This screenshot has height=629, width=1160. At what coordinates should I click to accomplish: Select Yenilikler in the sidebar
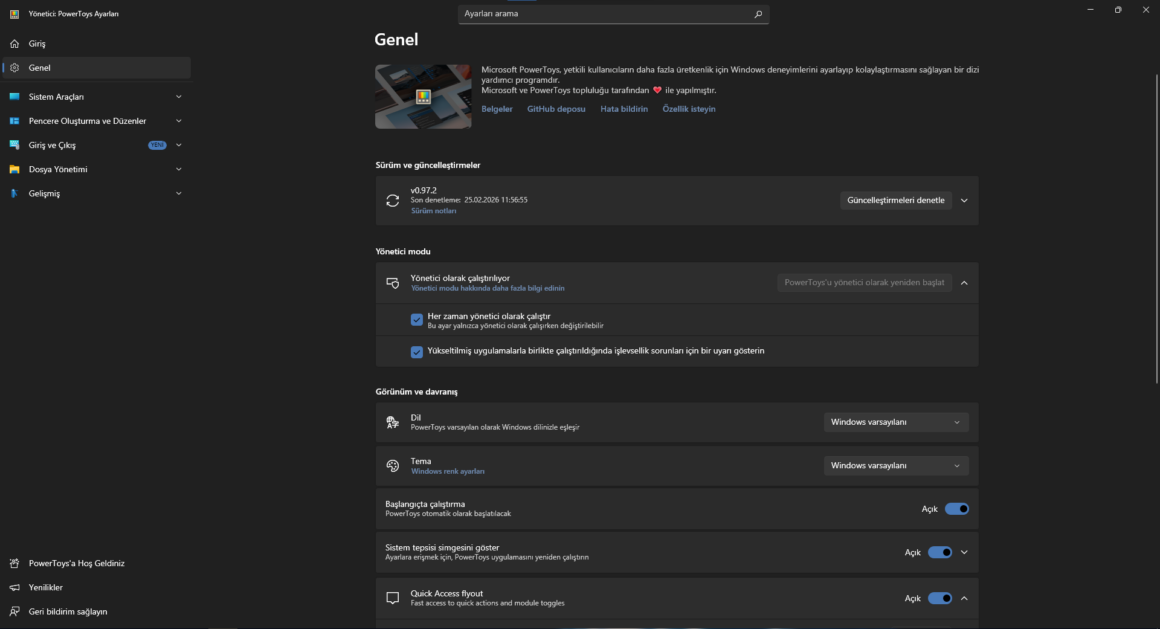click(45, 587)
